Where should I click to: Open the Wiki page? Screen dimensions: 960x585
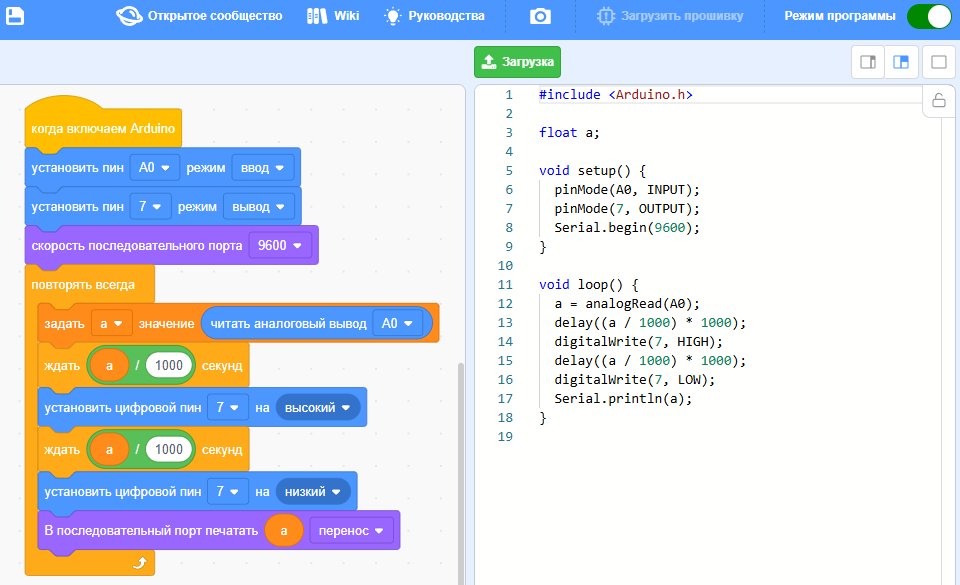pos(333,16)
